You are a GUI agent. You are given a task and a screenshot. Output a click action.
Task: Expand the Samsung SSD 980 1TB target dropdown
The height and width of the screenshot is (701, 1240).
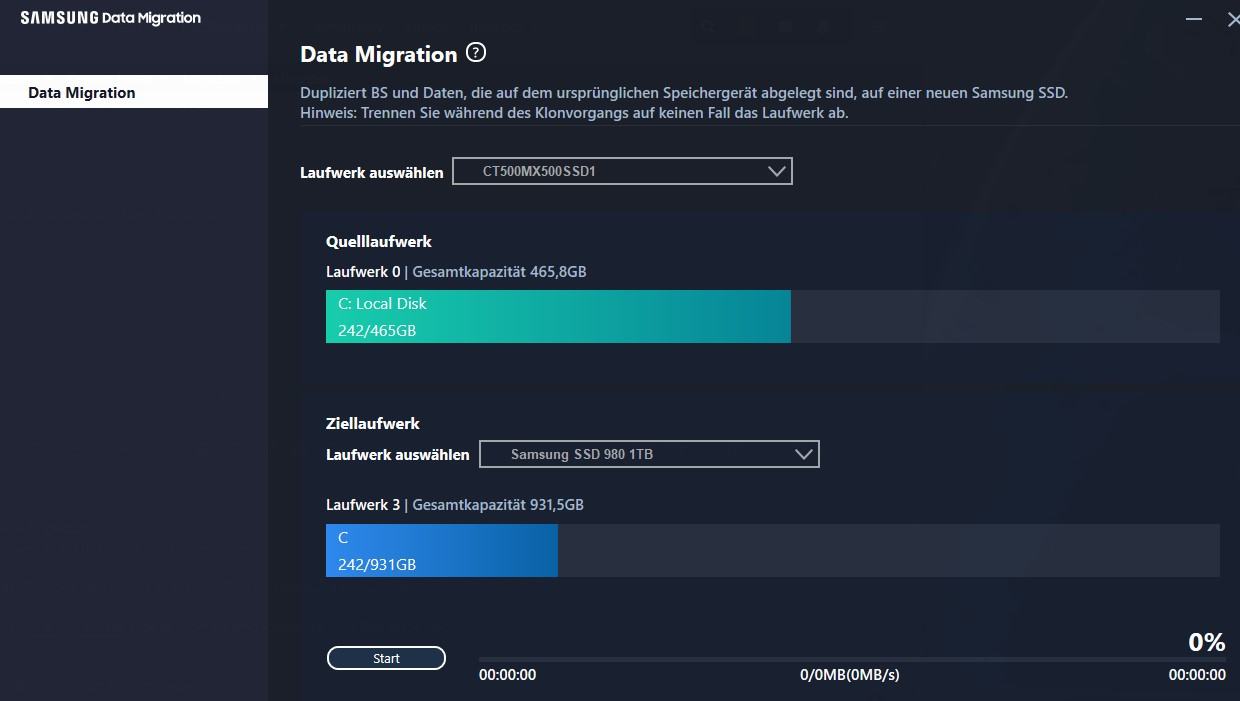click(x=649, y=454)
